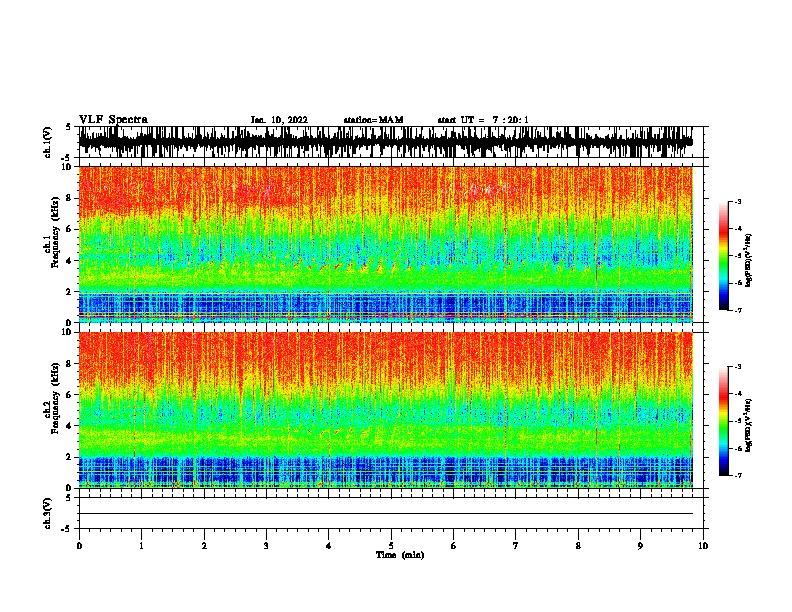Click time axis tick label "1"
Screen dimensions: 792x612
tap(141, 545)
